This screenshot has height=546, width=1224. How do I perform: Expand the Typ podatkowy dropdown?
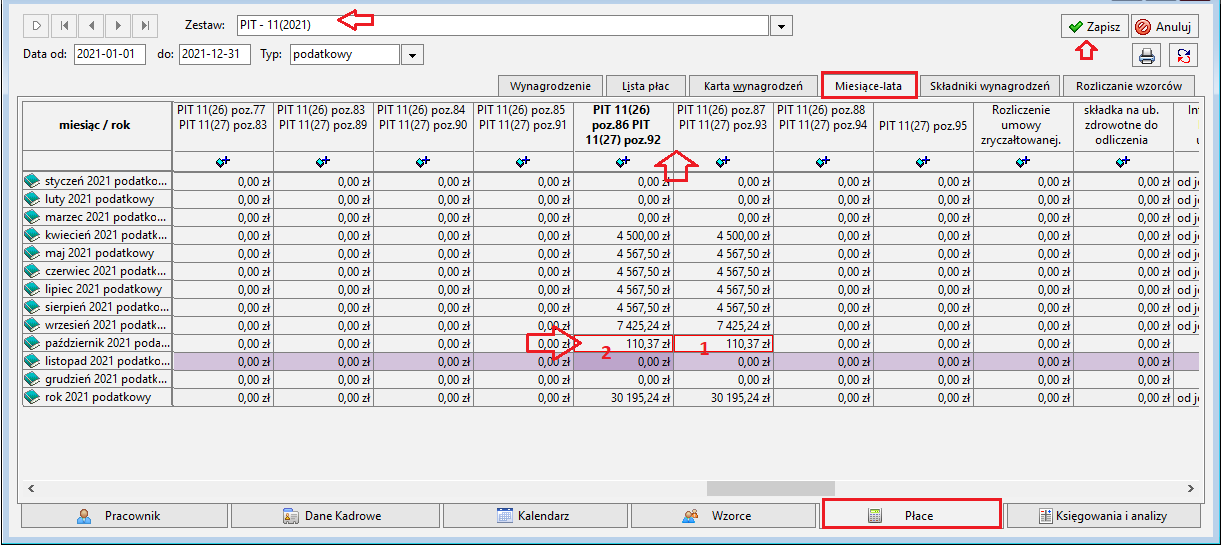coord(413,54)
